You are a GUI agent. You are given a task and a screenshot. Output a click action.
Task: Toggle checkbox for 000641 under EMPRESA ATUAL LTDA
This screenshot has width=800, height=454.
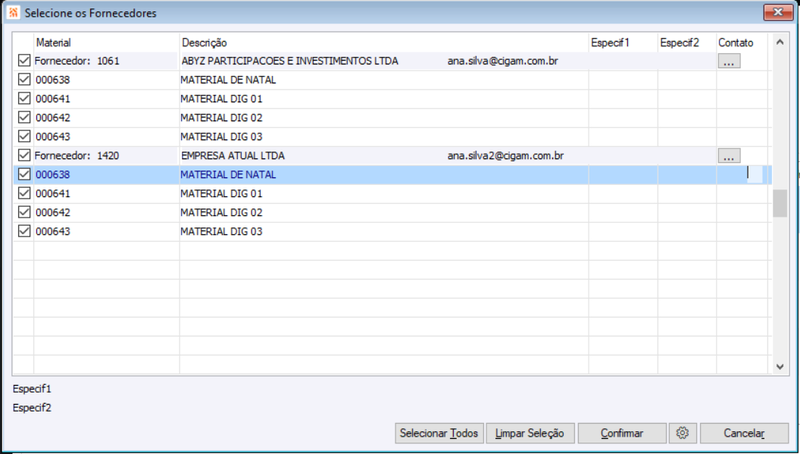24,193
